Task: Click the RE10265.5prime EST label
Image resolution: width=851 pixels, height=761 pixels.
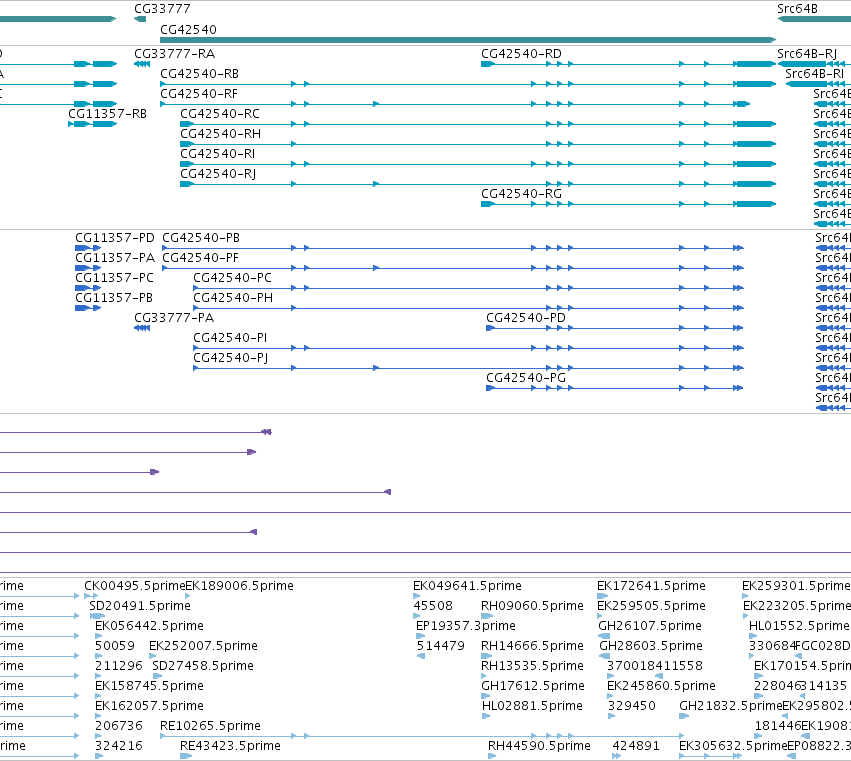Action: tap(211, 727)
